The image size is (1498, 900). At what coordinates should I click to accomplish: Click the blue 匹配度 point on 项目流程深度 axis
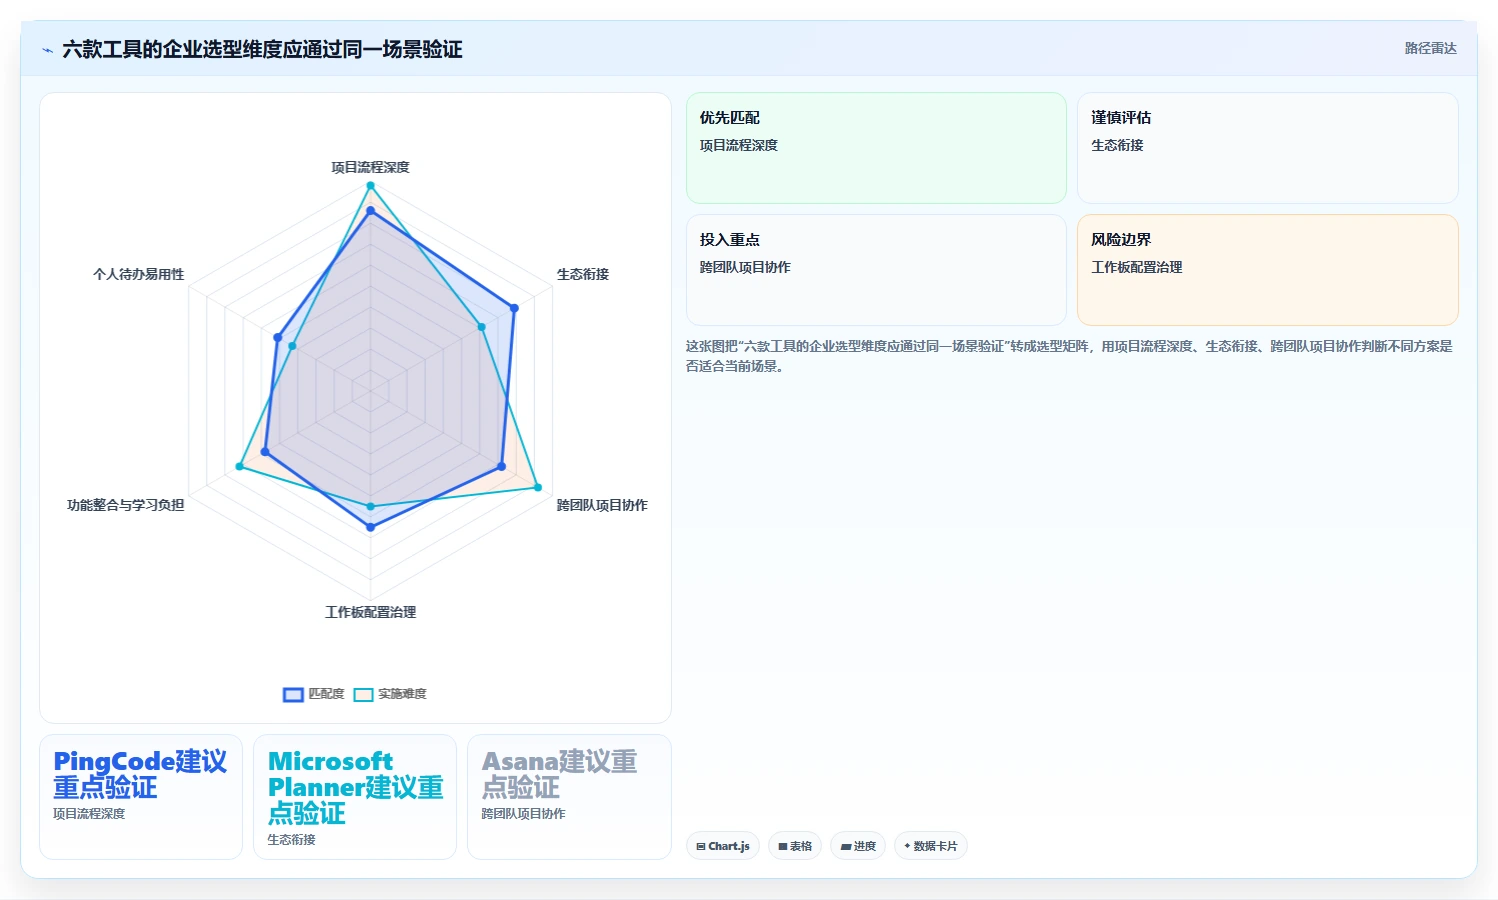click(x=370, y=211)
